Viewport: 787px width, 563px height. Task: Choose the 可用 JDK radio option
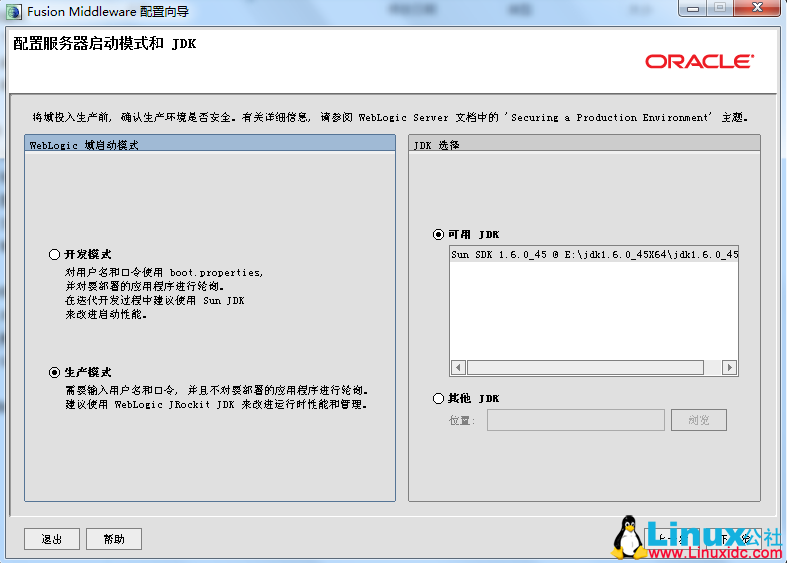[438, 234]
